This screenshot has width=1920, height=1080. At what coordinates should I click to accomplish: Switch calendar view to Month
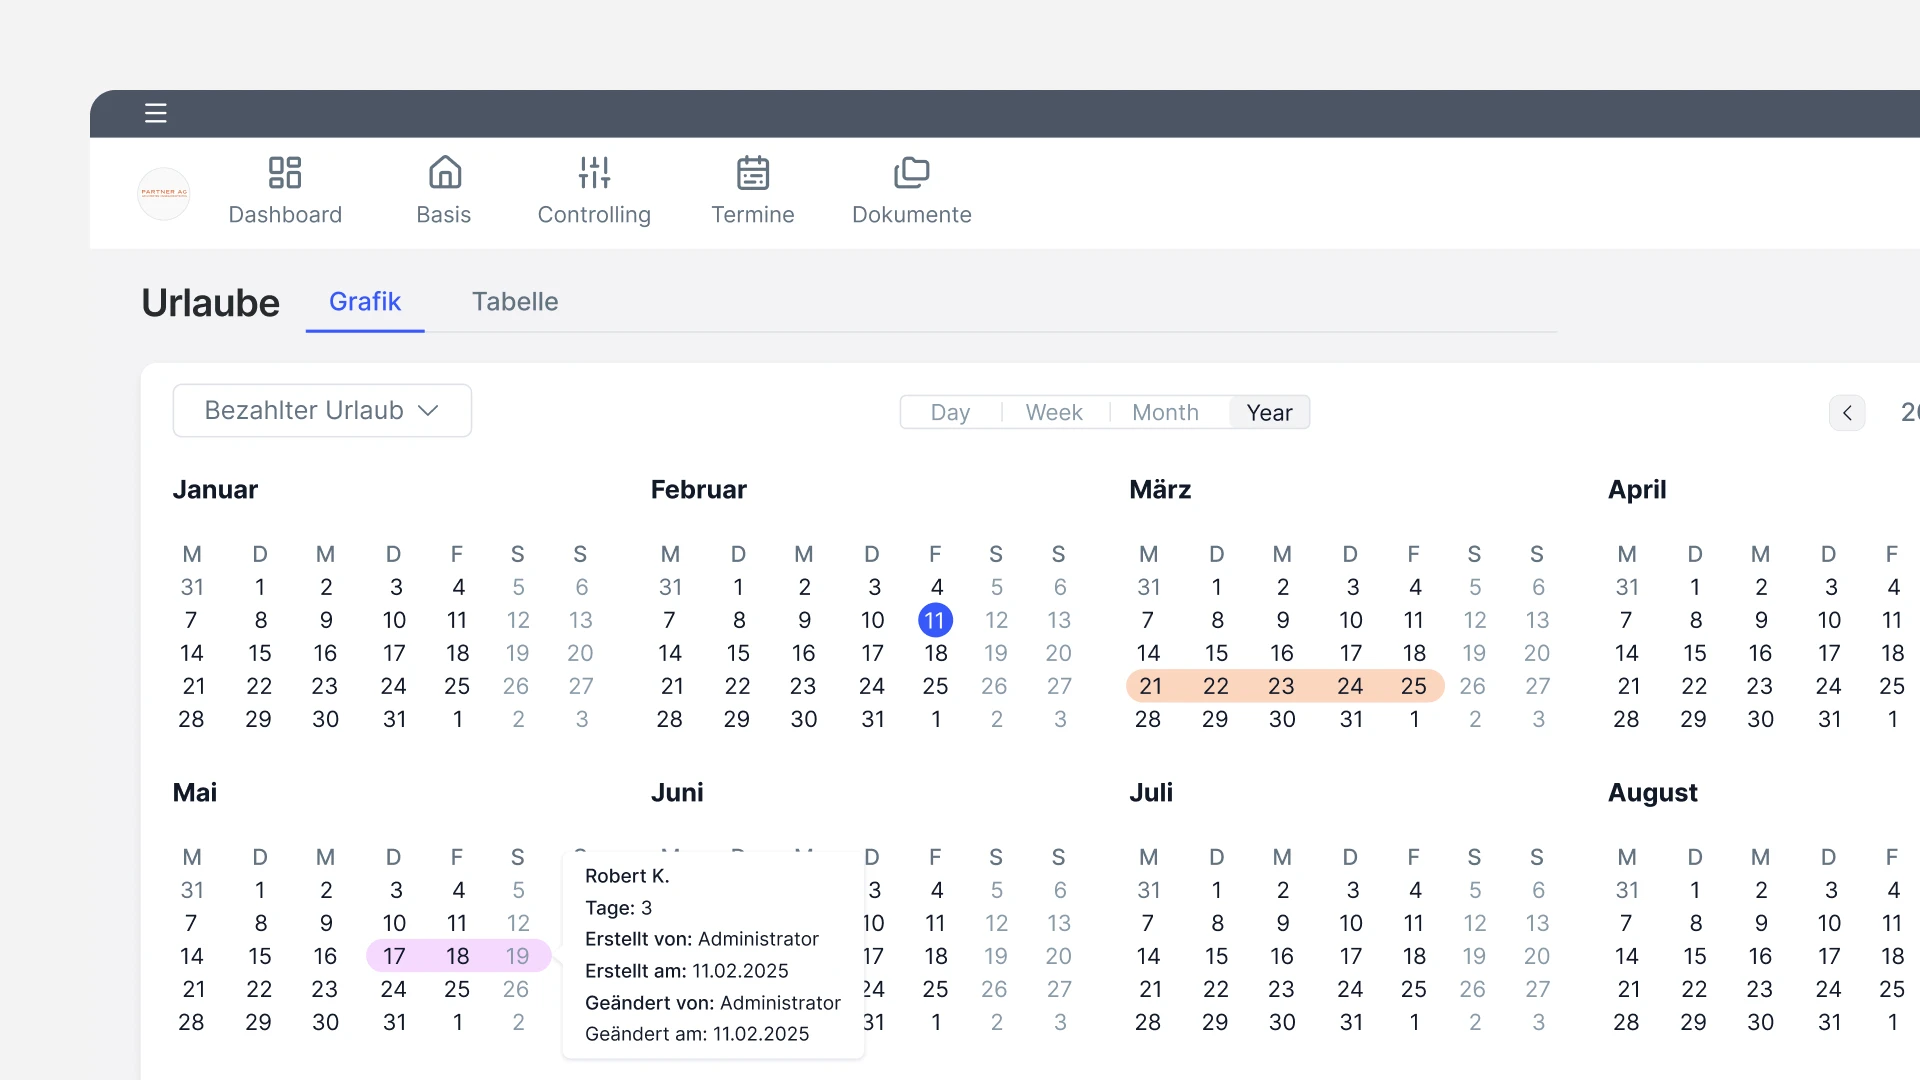(1165, 412)
